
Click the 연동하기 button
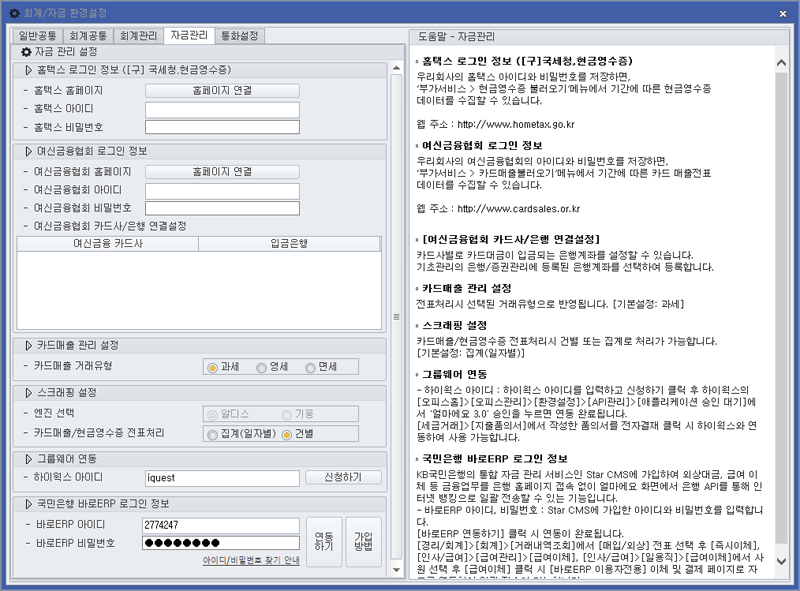click(324, 542)
